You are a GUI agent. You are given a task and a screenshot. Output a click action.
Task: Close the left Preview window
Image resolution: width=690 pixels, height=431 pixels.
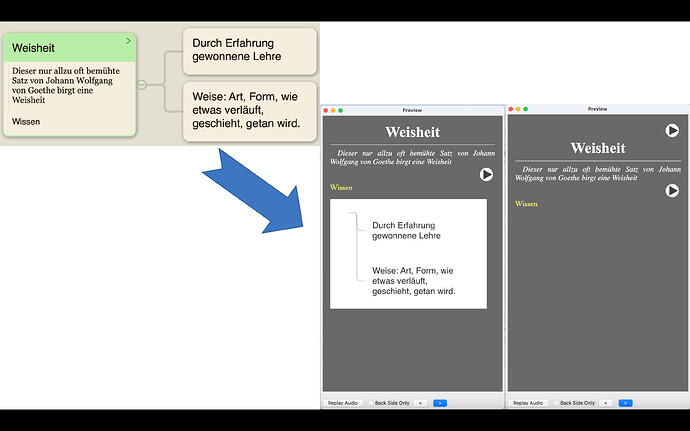(326, 111)
